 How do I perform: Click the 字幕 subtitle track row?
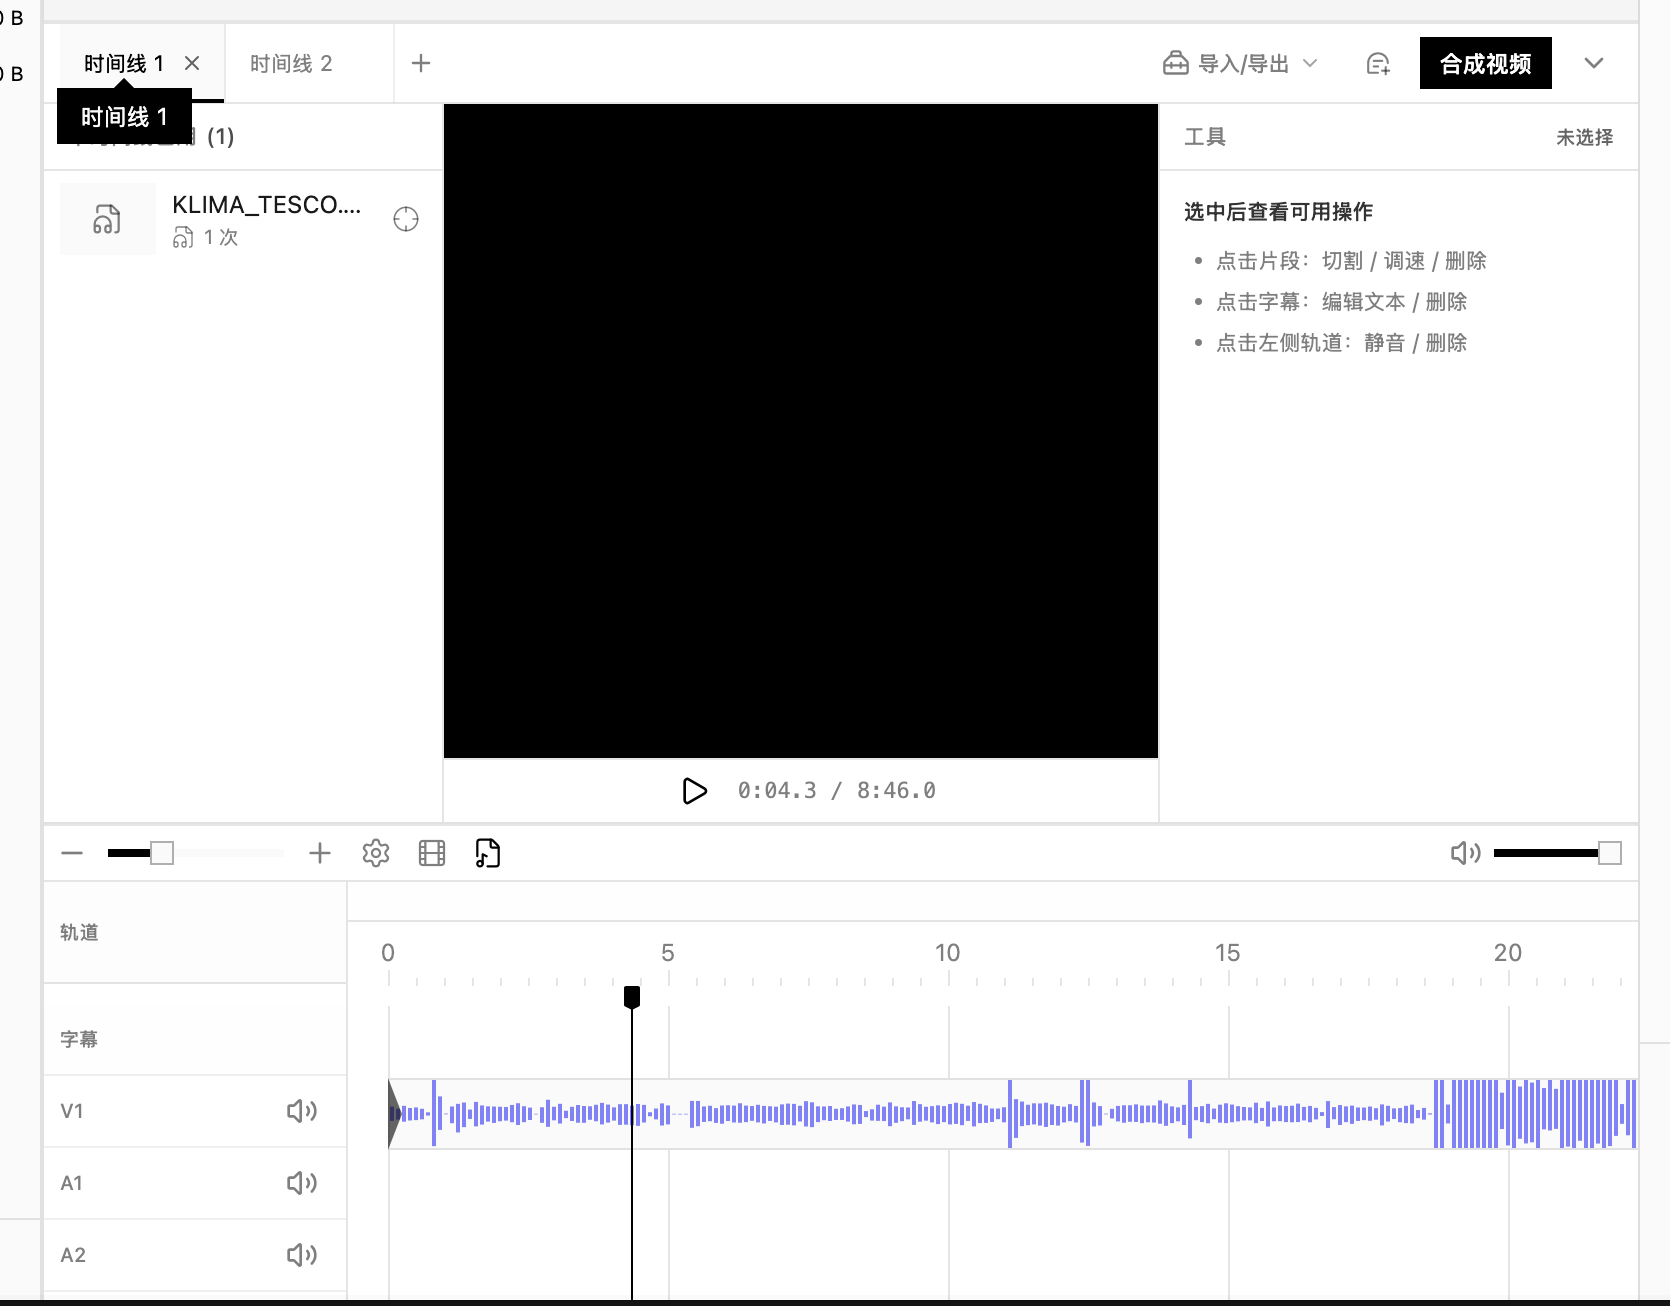[195, 1039]
